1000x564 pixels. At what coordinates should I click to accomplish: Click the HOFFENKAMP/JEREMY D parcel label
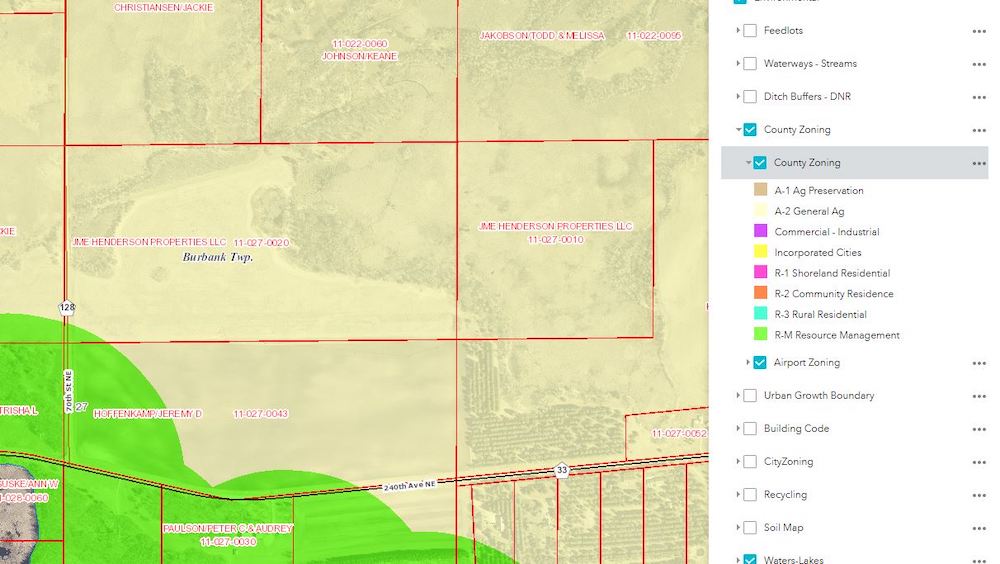pos(148,414)
